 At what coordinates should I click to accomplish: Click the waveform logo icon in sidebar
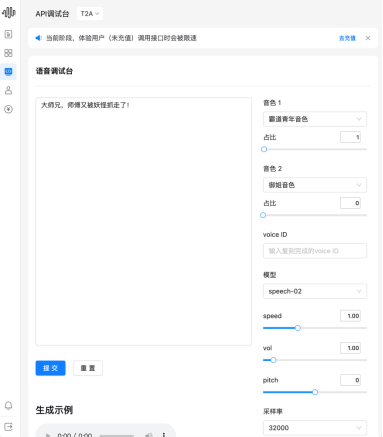point(8,12)
